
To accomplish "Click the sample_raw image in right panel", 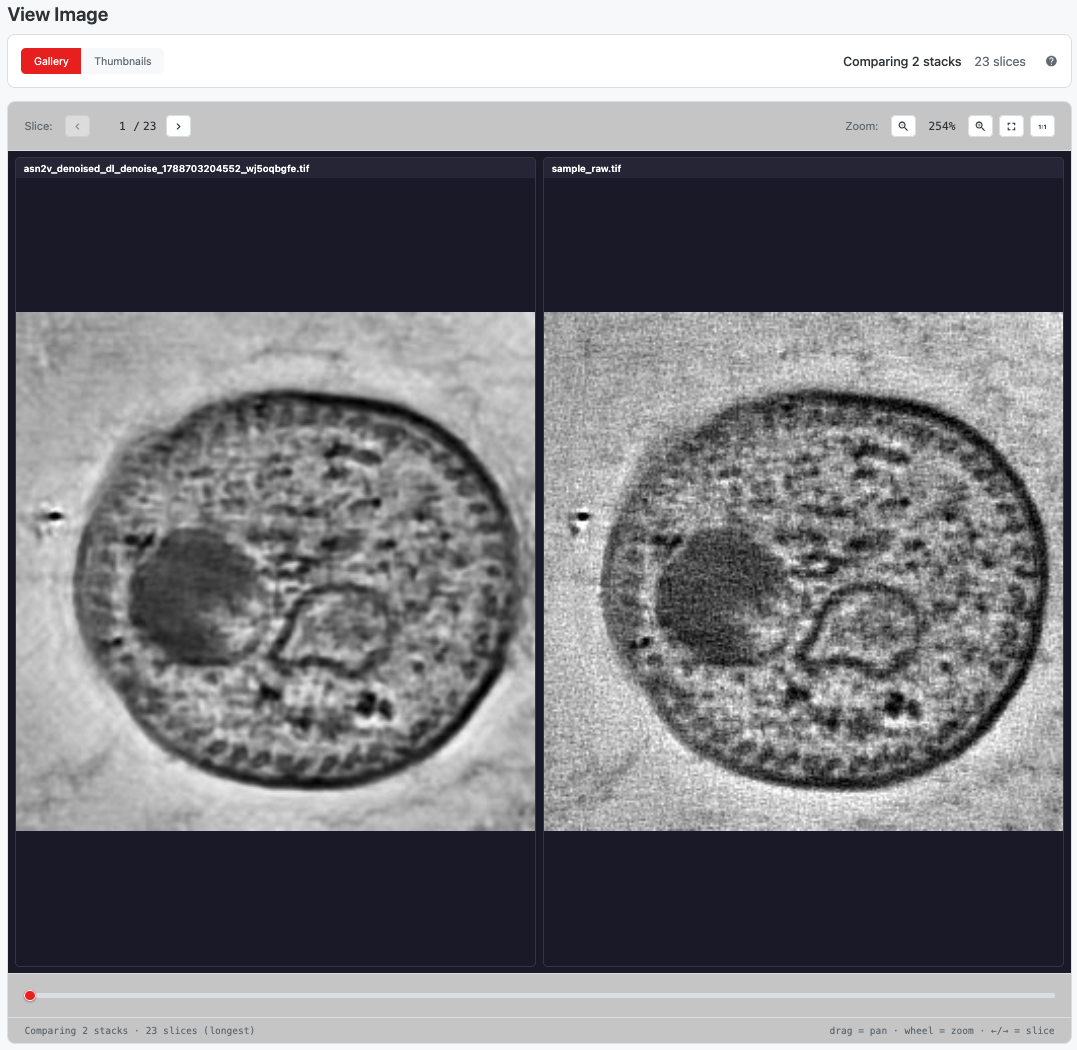I will tap(803, 571).
